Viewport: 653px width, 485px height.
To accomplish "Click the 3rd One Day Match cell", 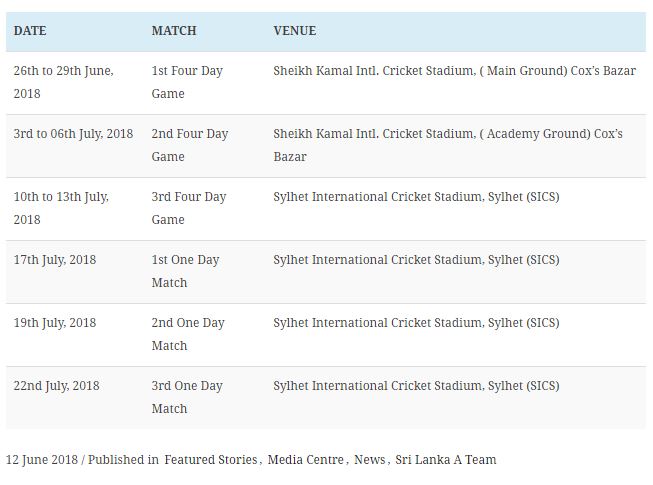I will 187,397.
